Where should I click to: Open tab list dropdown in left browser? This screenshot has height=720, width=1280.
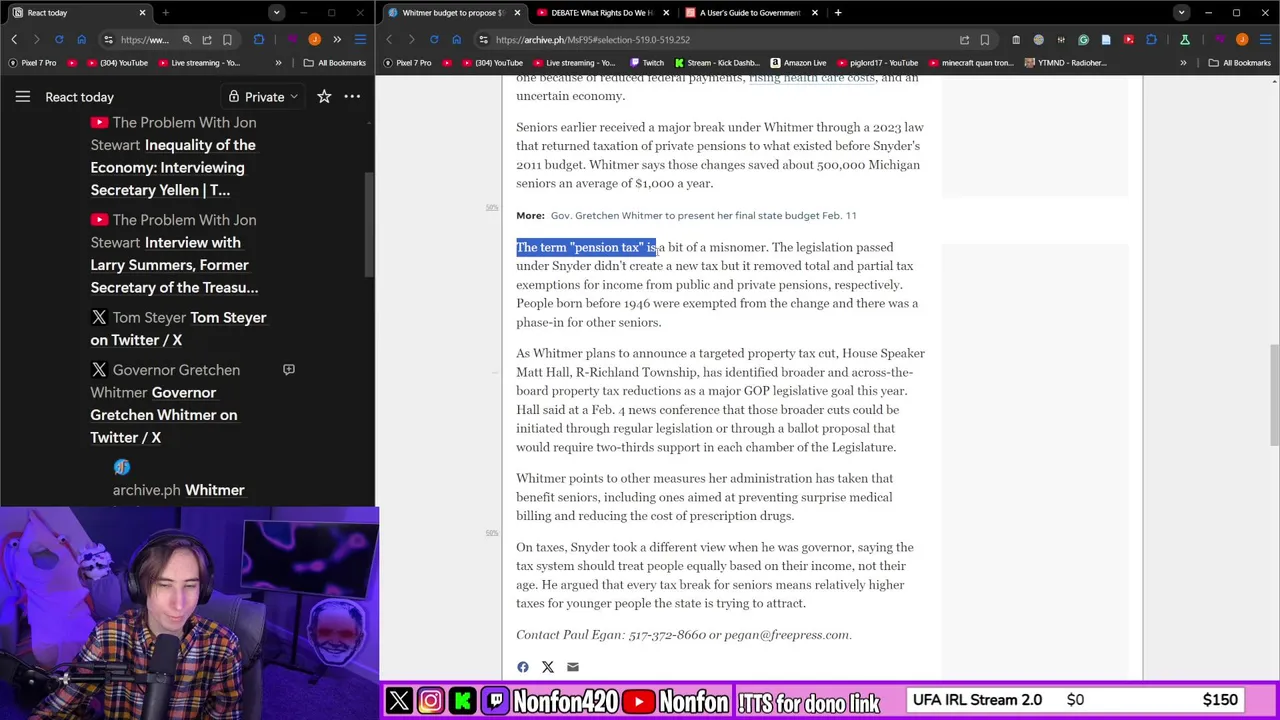pyautogui.click(x=276, y=13)
